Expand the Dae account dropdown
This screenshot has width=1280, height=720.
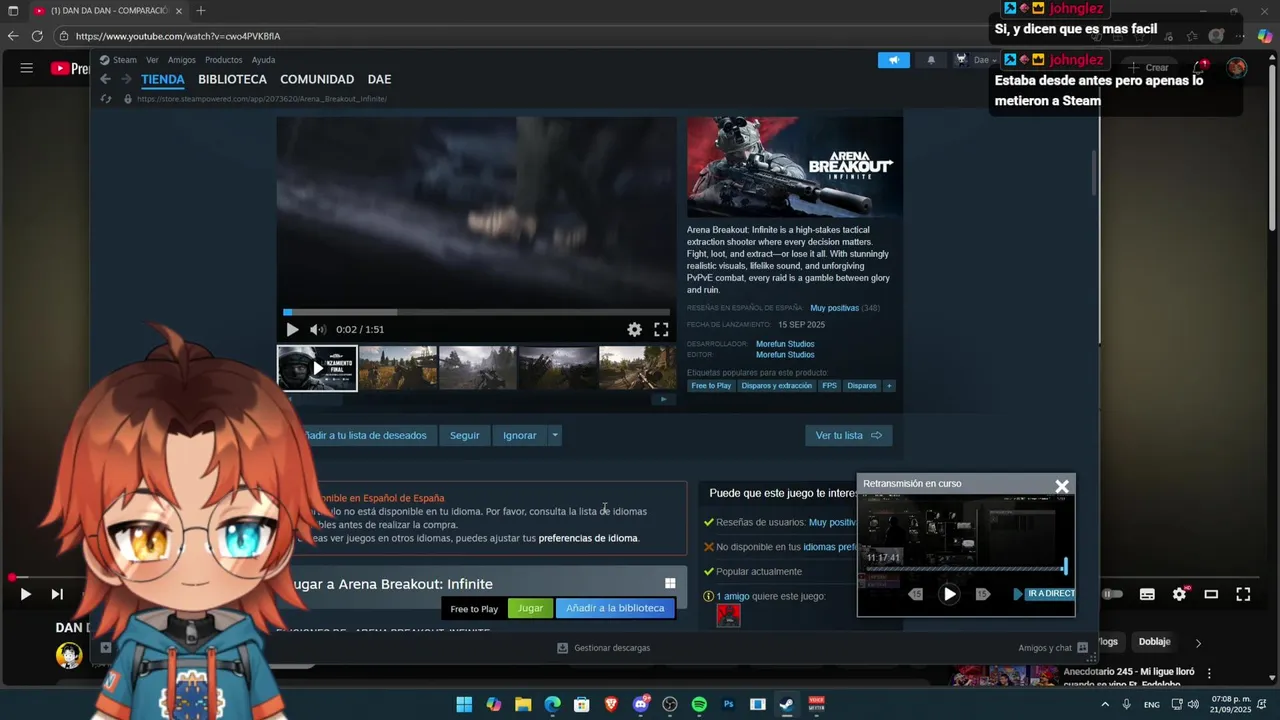[976, 60]
